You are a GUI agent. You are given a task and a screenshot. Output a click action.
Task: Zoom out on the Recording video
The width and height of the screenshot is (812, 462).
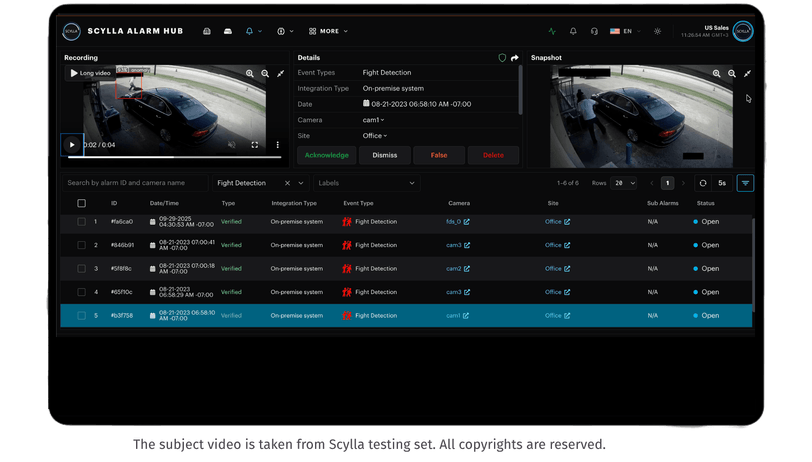point(265,74)
